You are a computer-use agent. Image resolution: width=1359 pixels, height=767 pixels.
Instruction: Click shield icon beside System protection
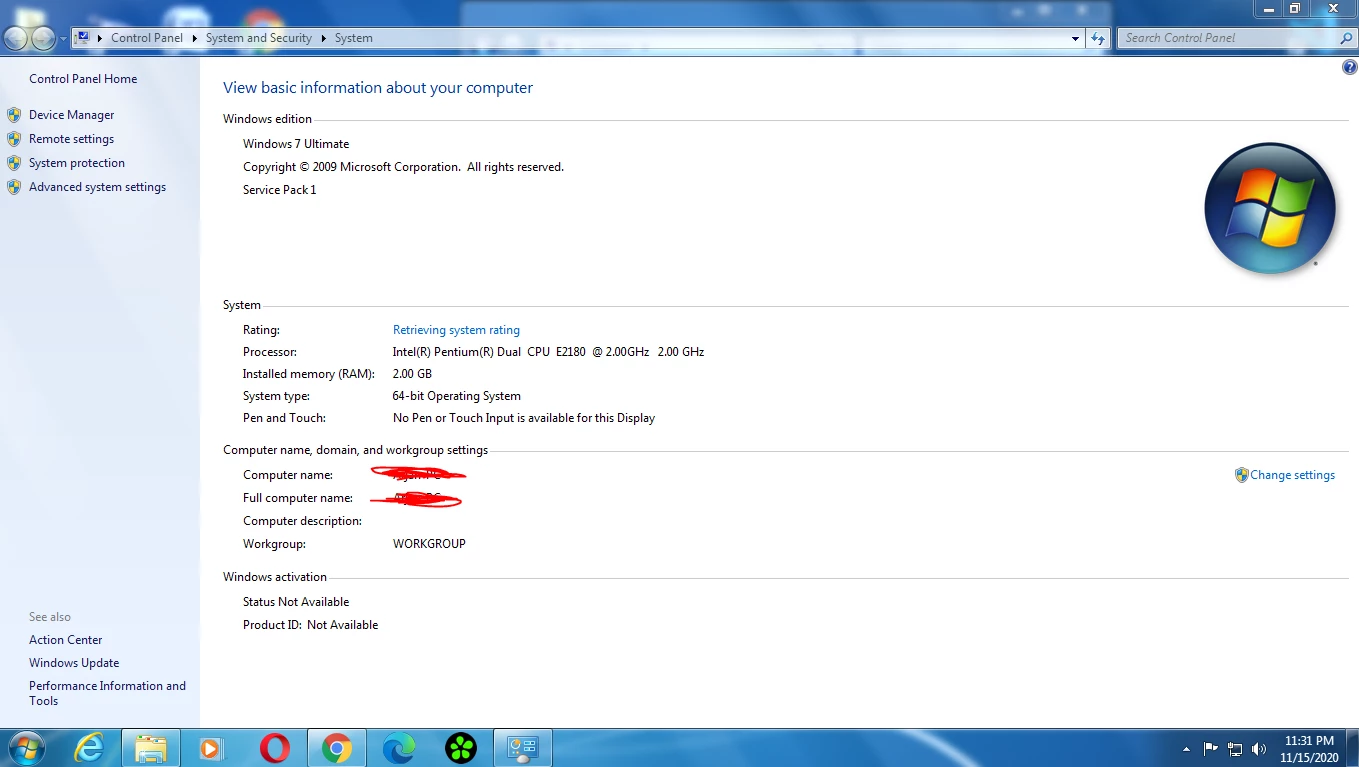coord(14,163)
